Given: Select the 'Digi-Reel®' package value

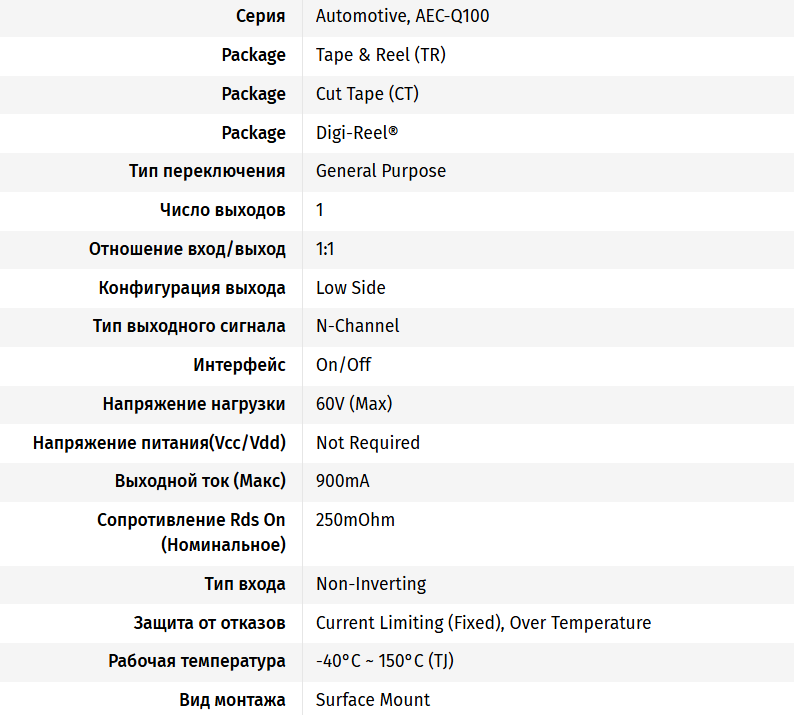Looking at the screenshot, I should click(x=357, y=133).
